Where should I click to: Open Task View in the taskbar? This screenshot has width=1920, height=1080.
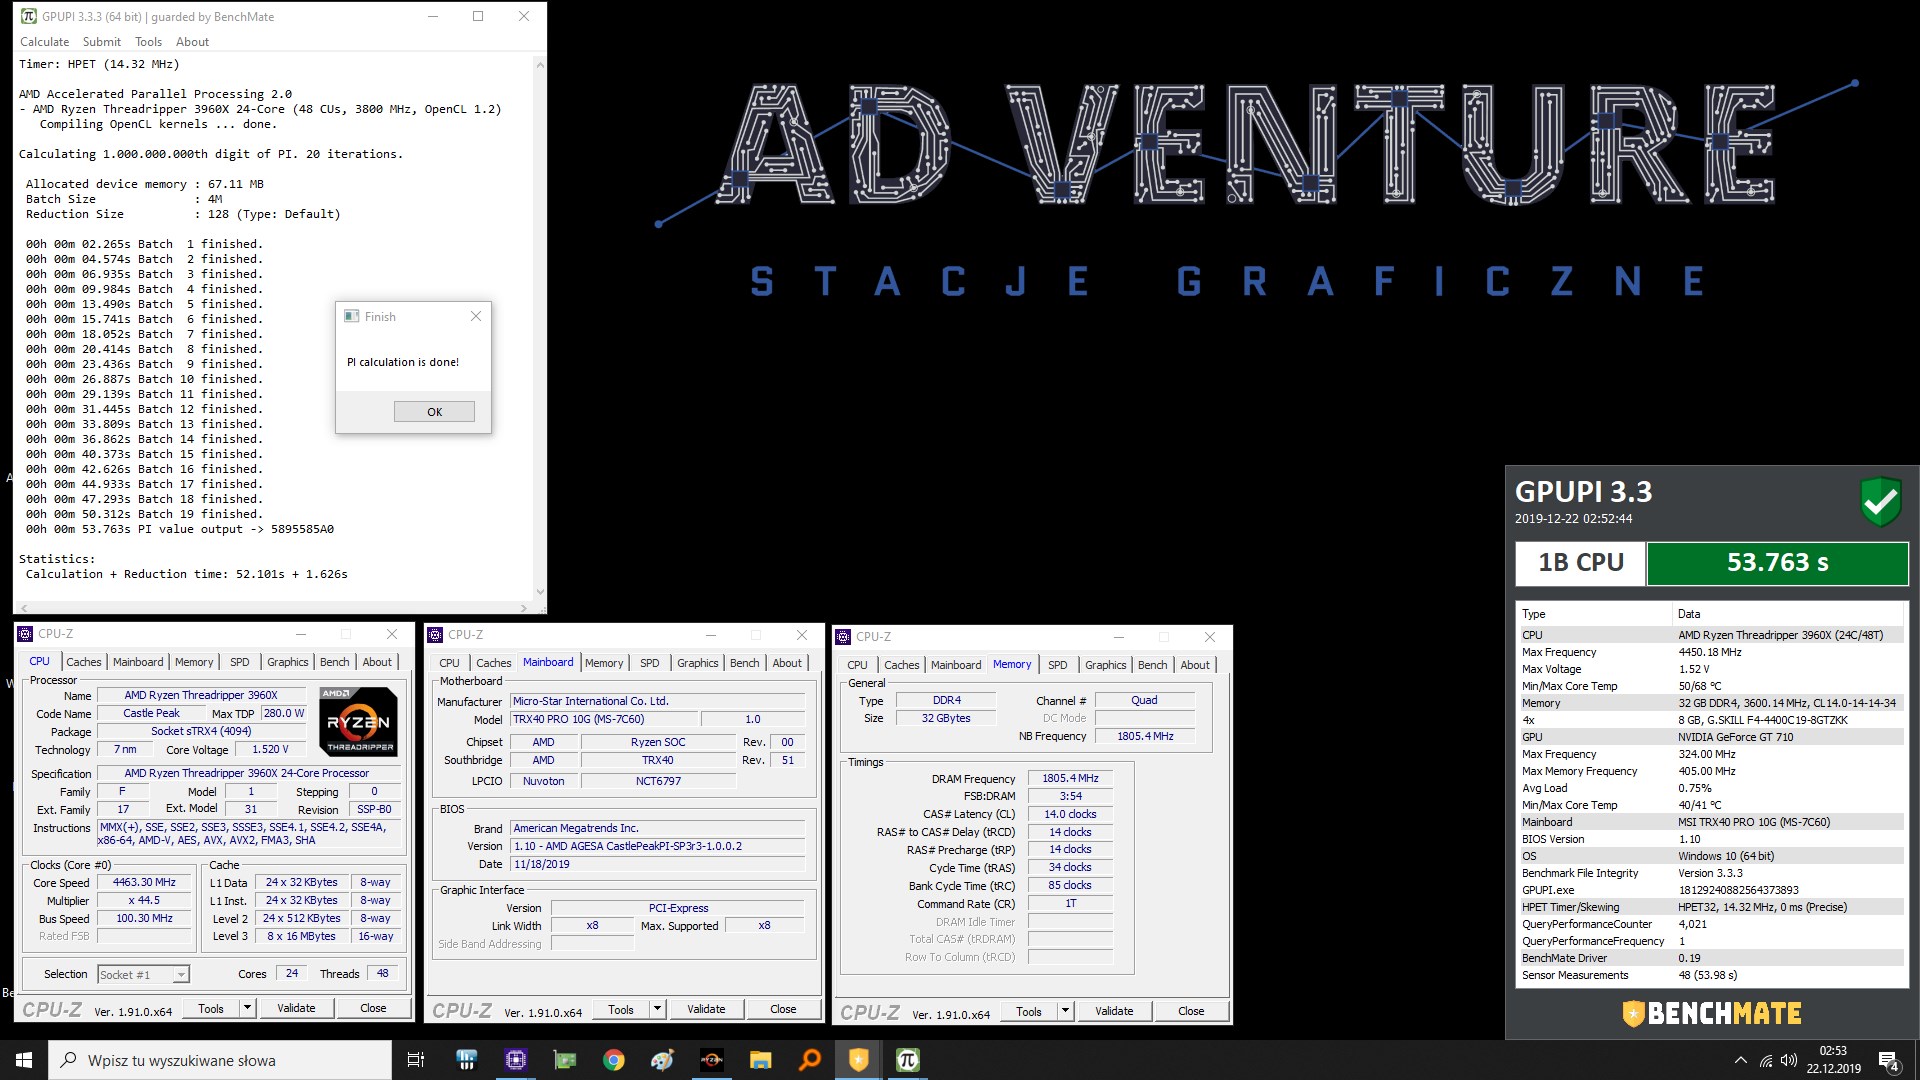click(x=416, y=1060)
